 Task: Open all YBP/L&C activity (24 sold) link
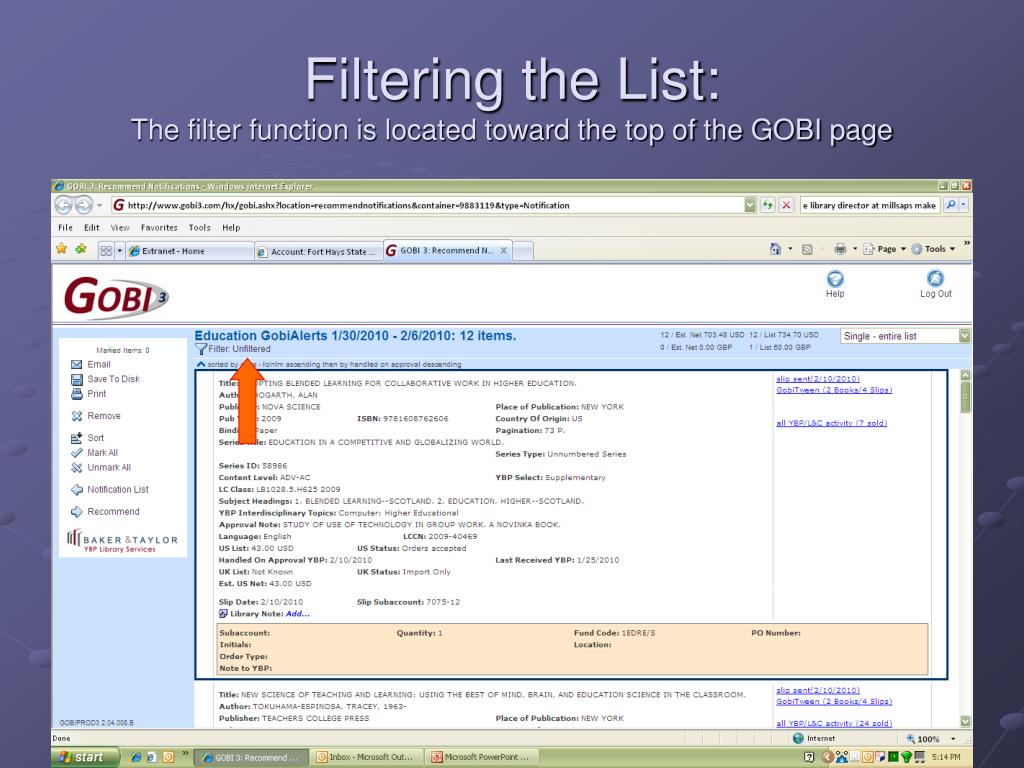click(x=834, y=724)
